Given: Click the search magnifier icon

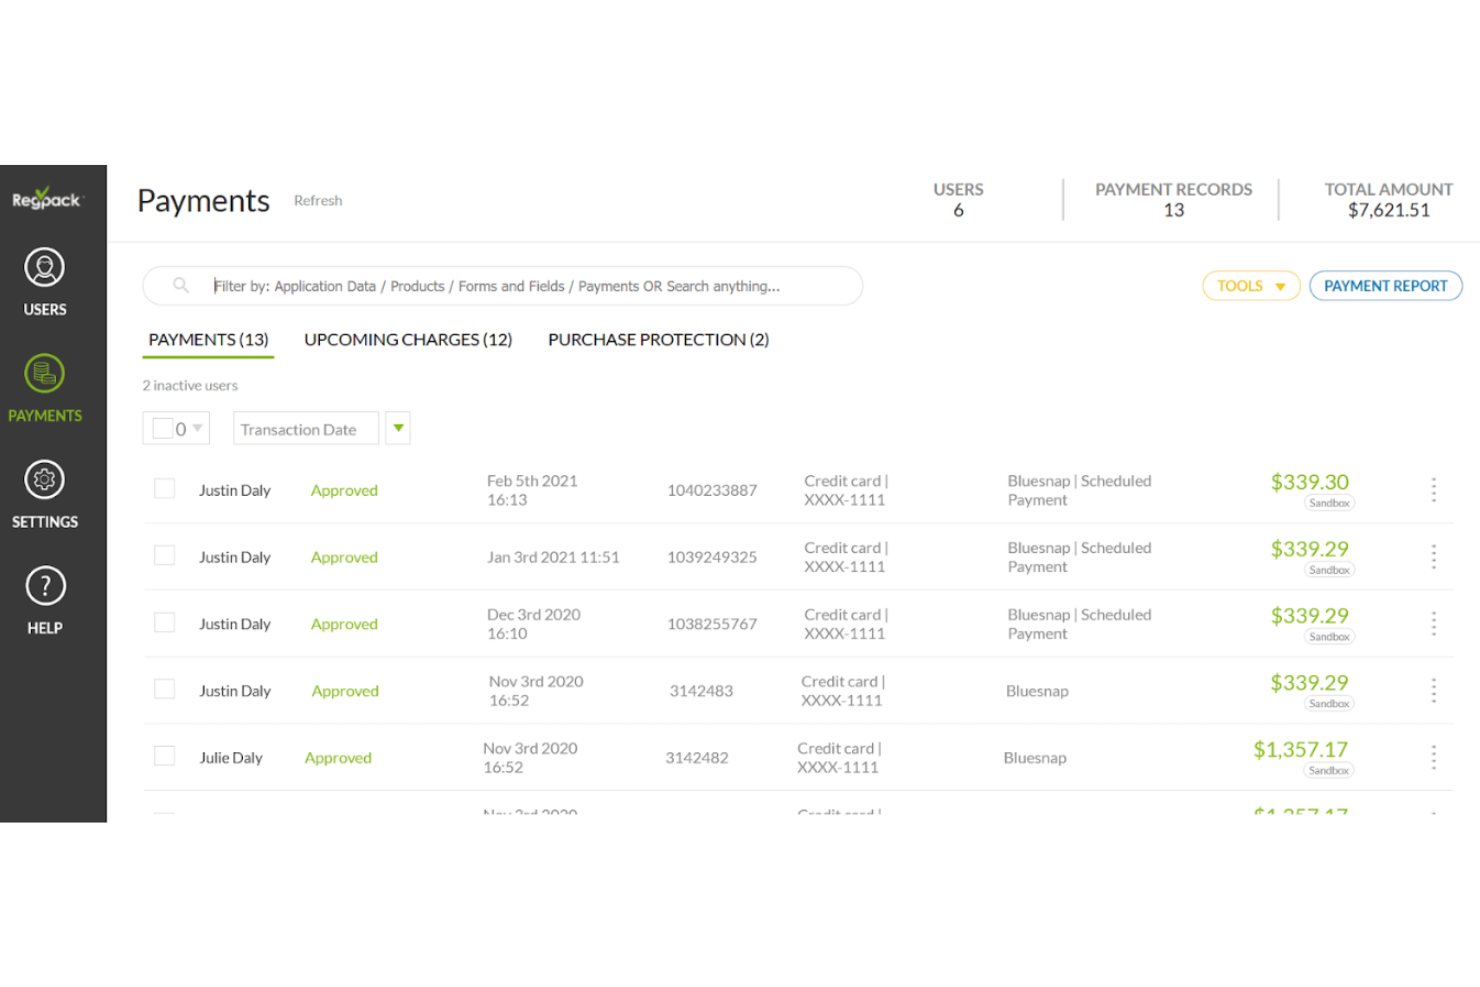Looking at the screenshot, I should [x=181, y=285].
